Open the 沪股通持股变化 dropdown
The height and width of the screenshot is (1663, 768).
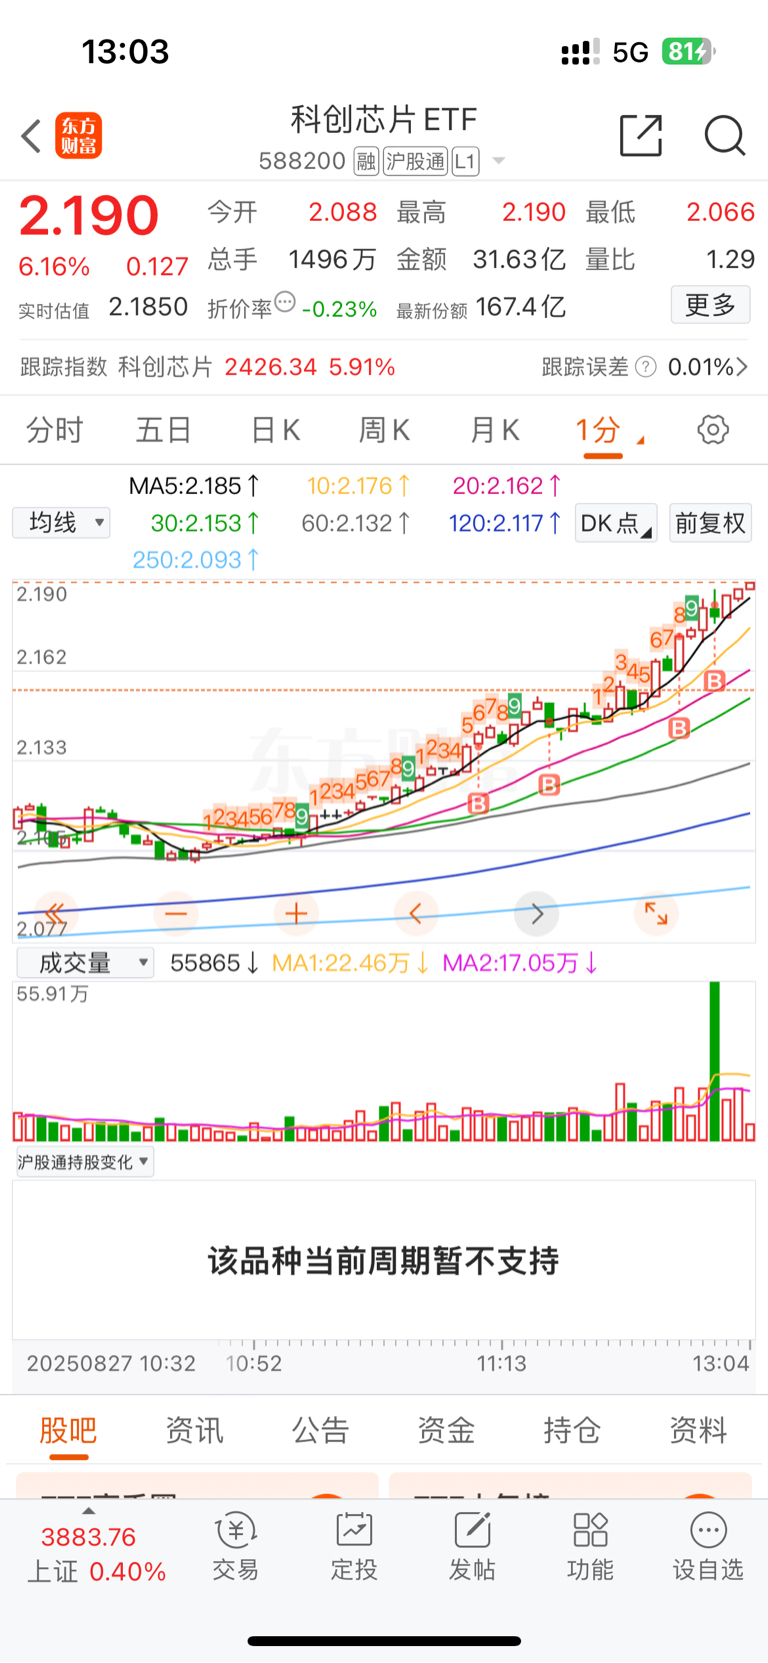(84, 1162)
